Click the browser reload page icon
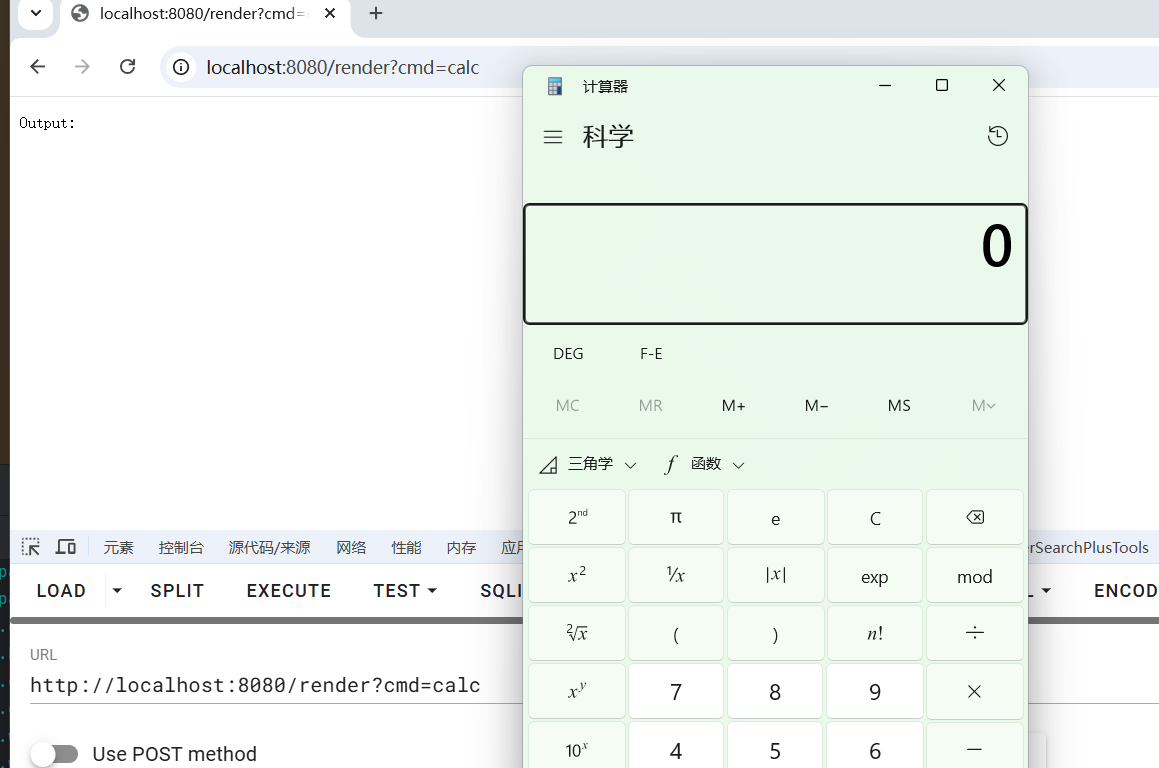The width and height of the screenshot is (1159, 768). (x=127, y=67)
